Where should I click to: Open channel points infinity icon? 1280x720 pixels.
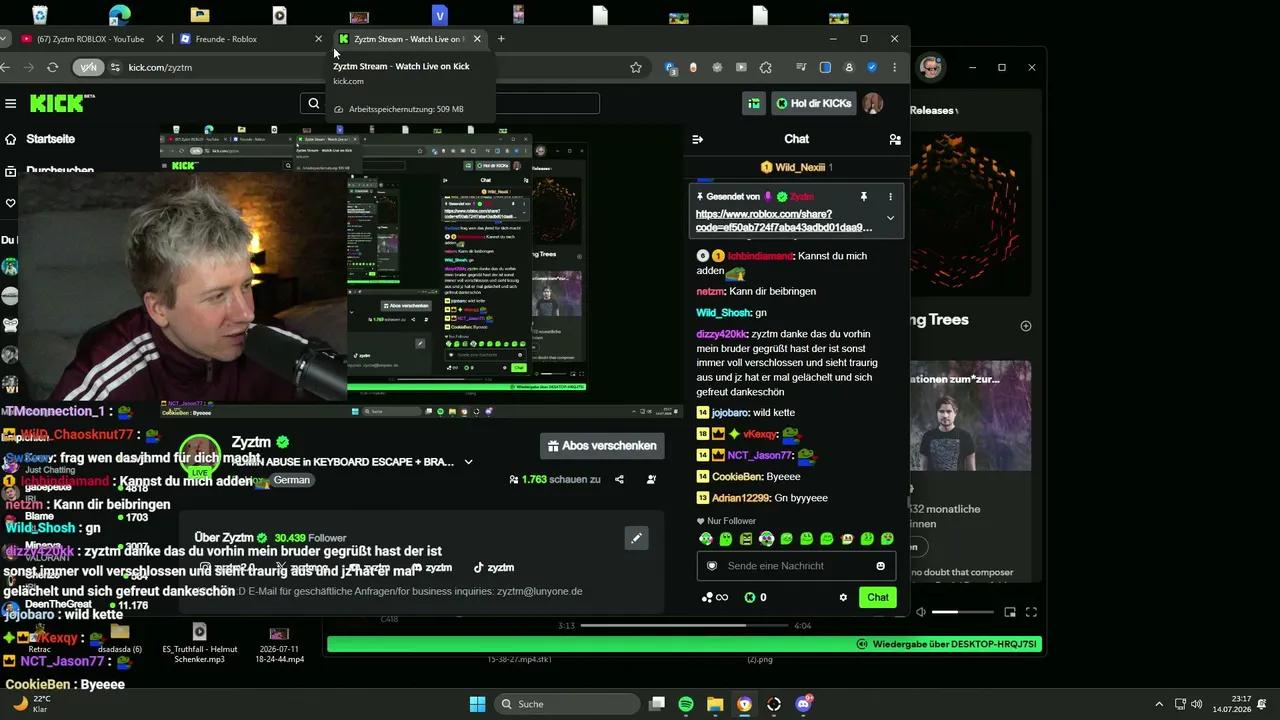(714, 597)
